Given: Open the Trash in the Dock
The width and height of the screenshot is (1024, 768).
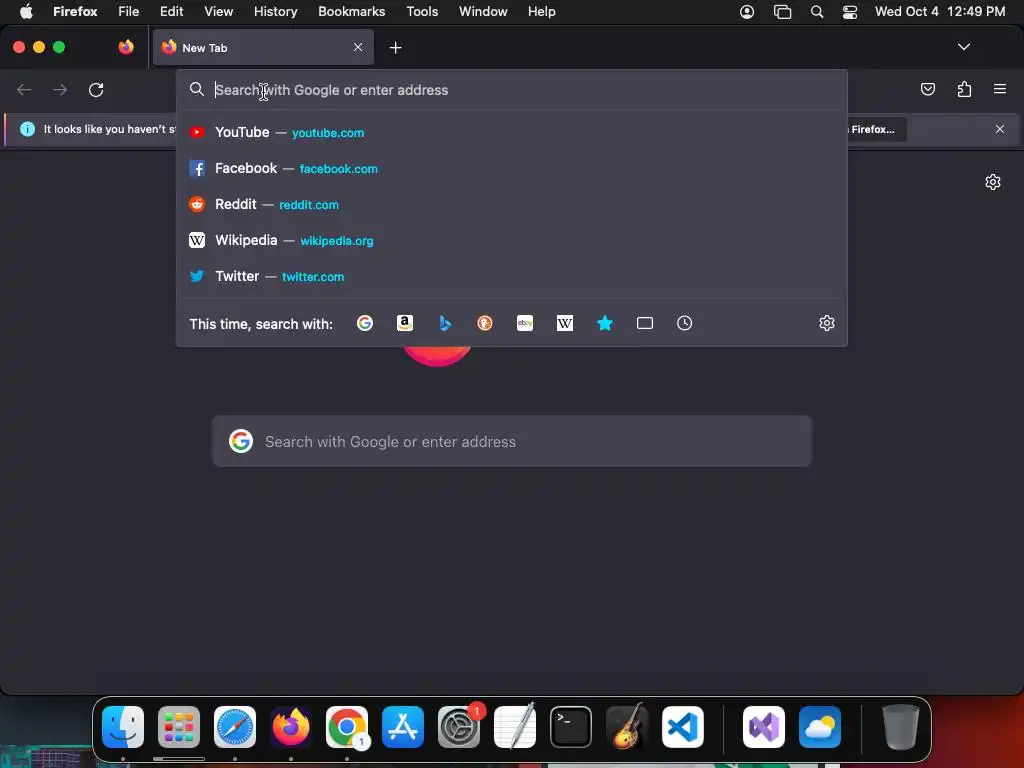Looking at the screenshot, I should tap(901, 727).
